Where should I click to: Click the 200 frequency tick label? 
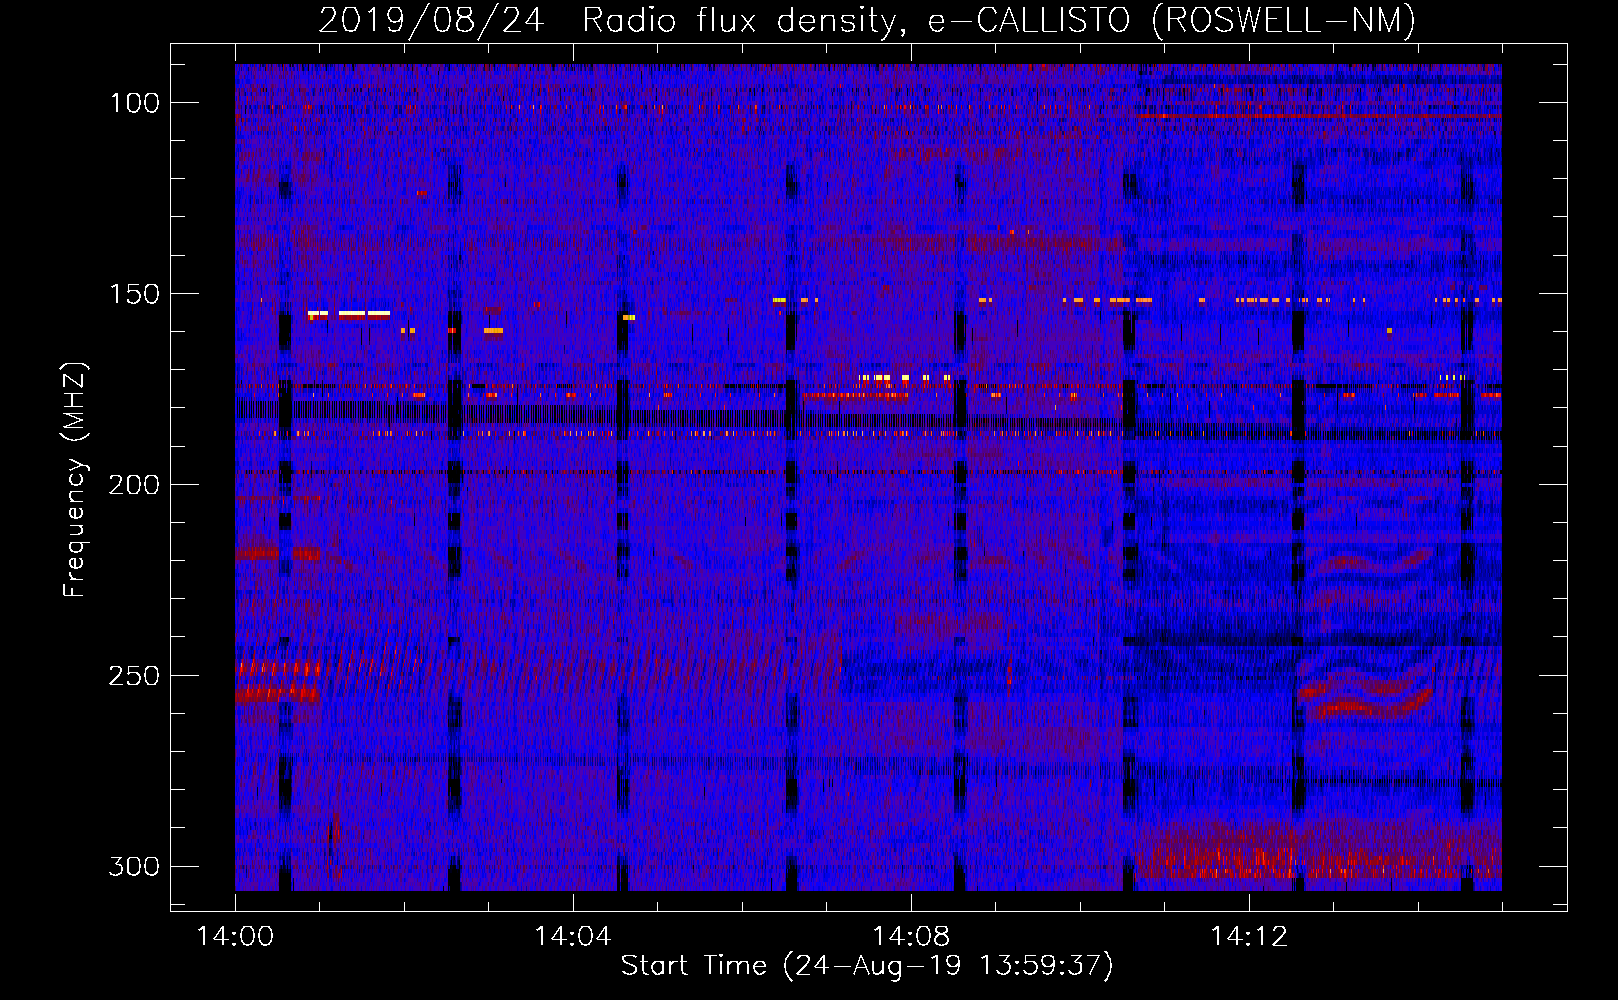point(134,485)
